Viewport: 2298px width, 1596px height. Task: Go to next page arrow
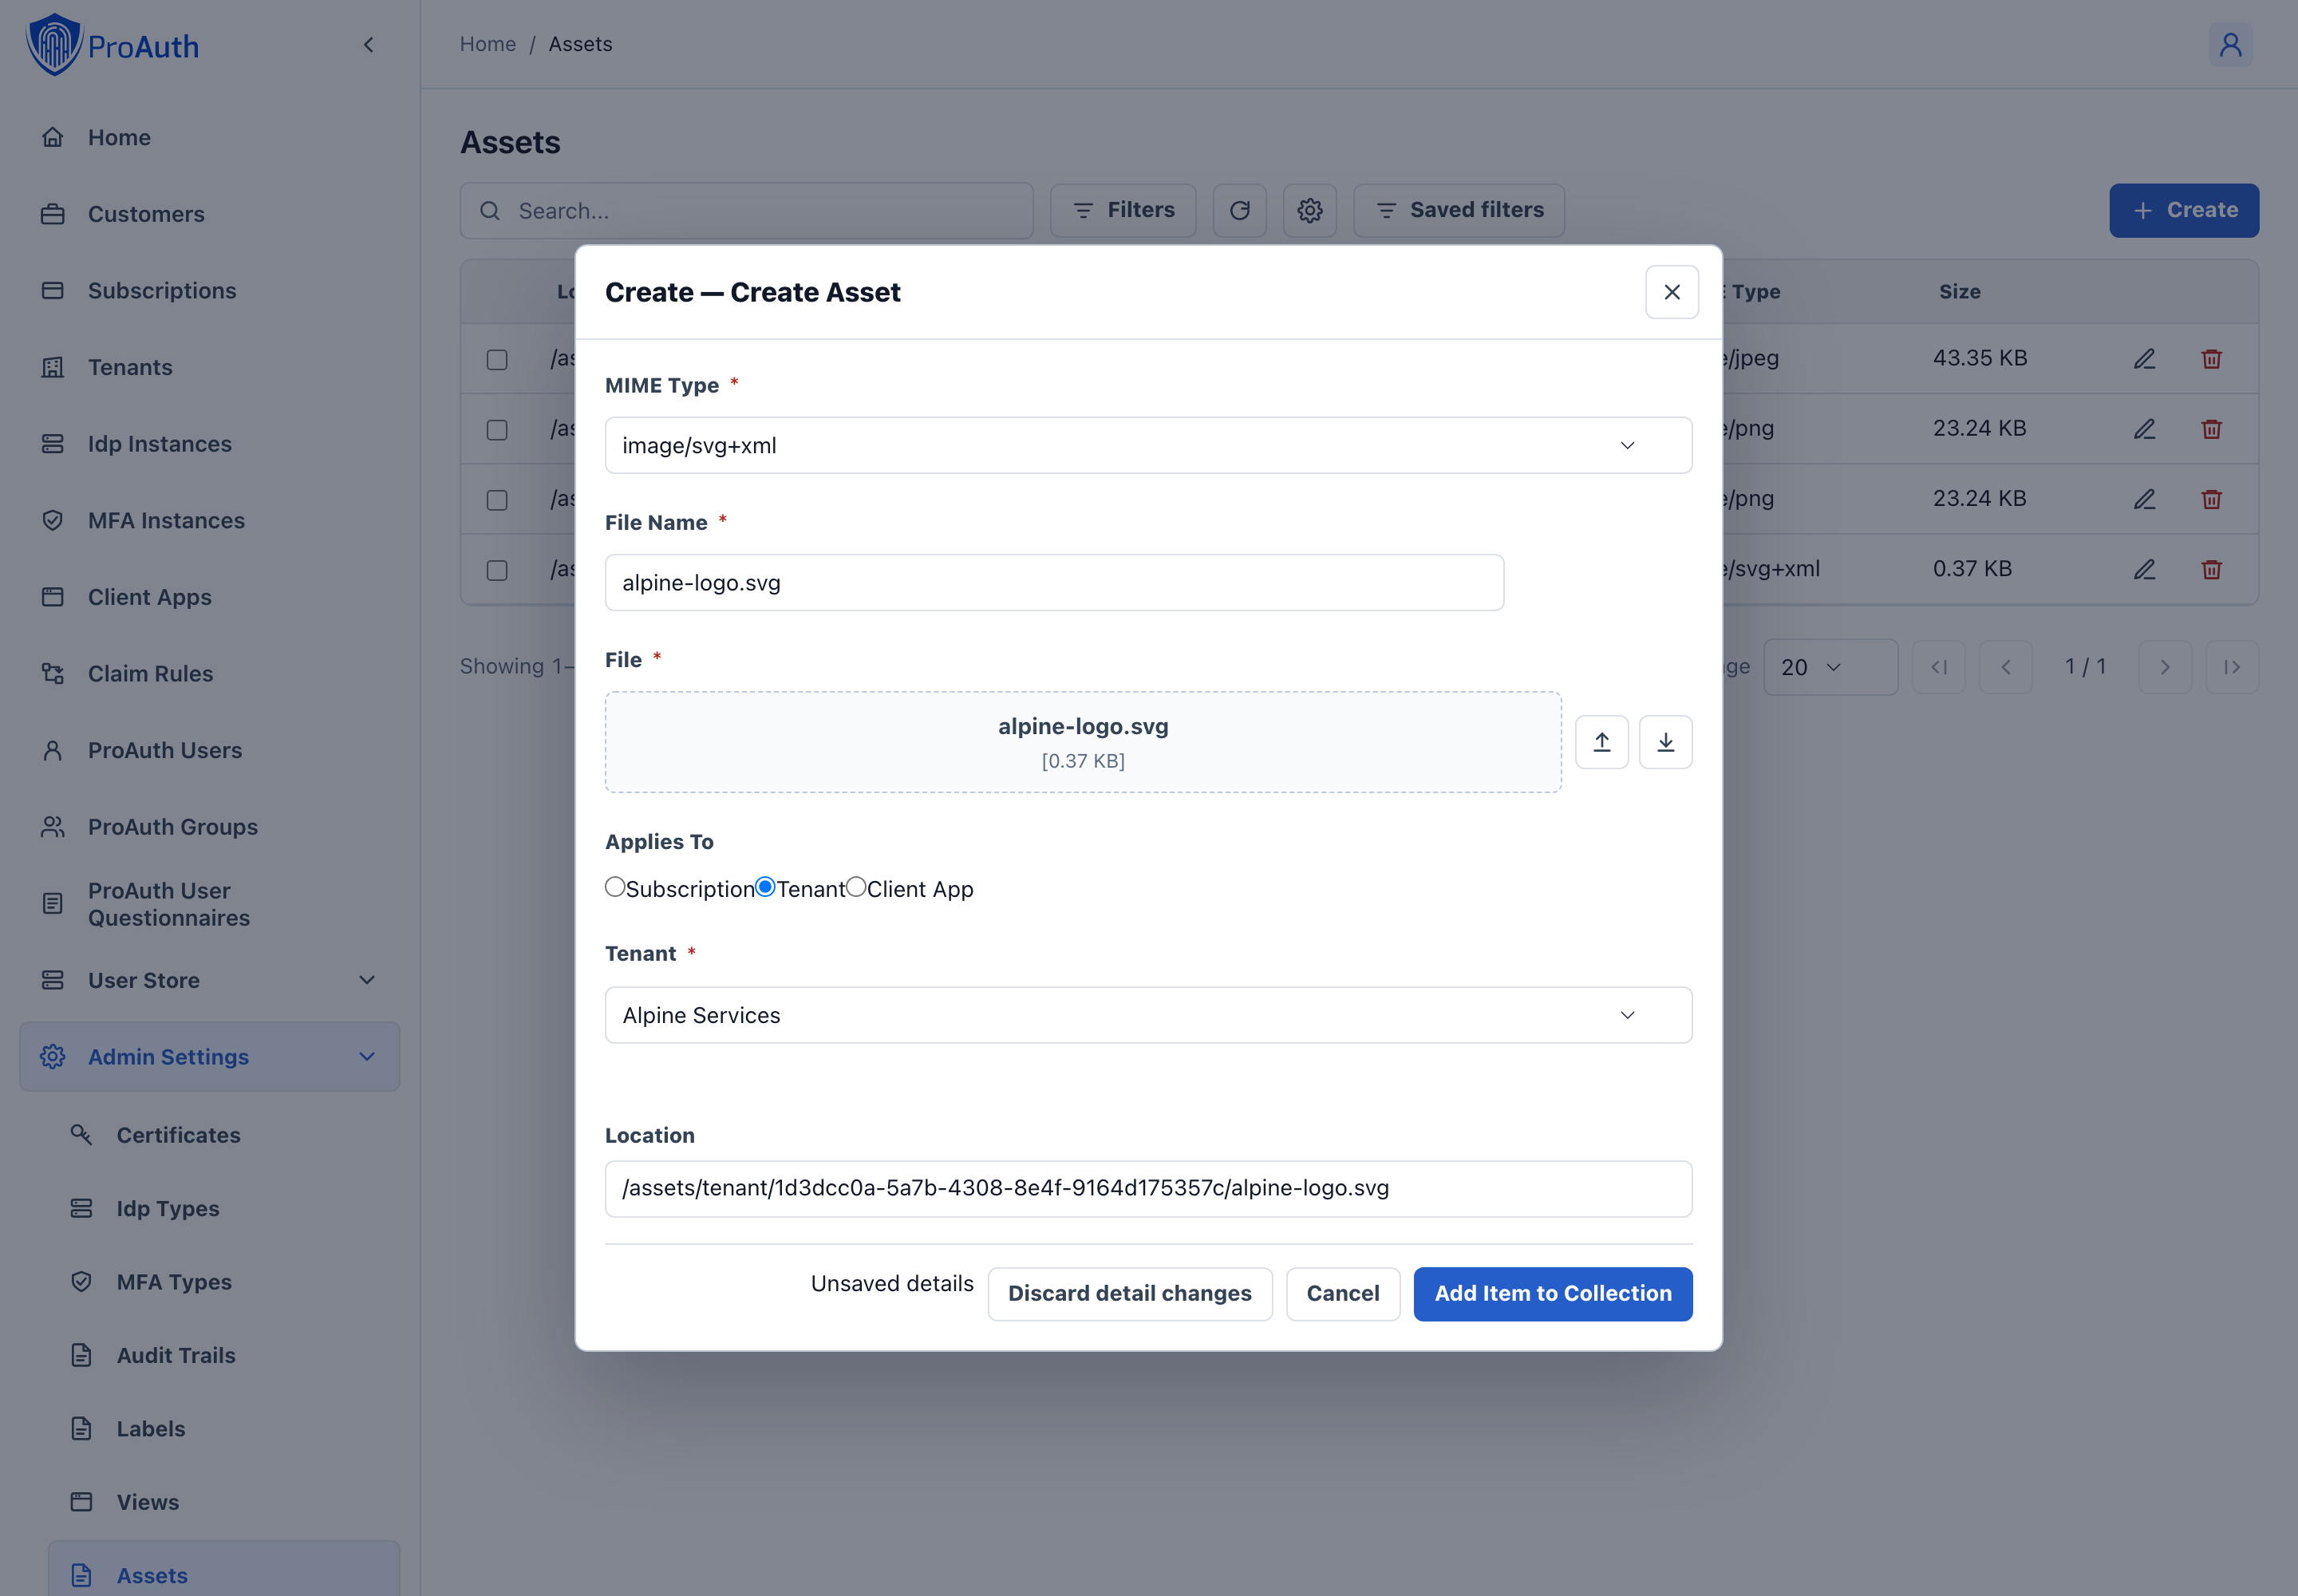point(2164,667)
